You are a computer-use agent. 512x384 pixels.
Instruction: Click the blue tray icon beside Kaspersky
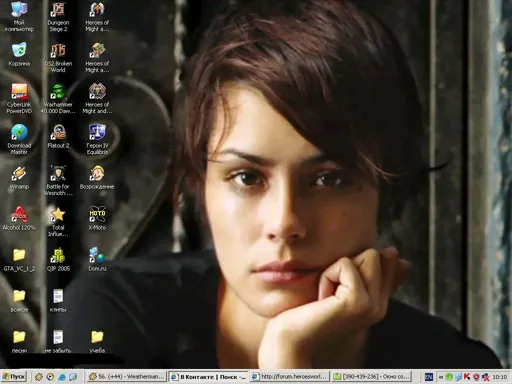coord(458,377)
